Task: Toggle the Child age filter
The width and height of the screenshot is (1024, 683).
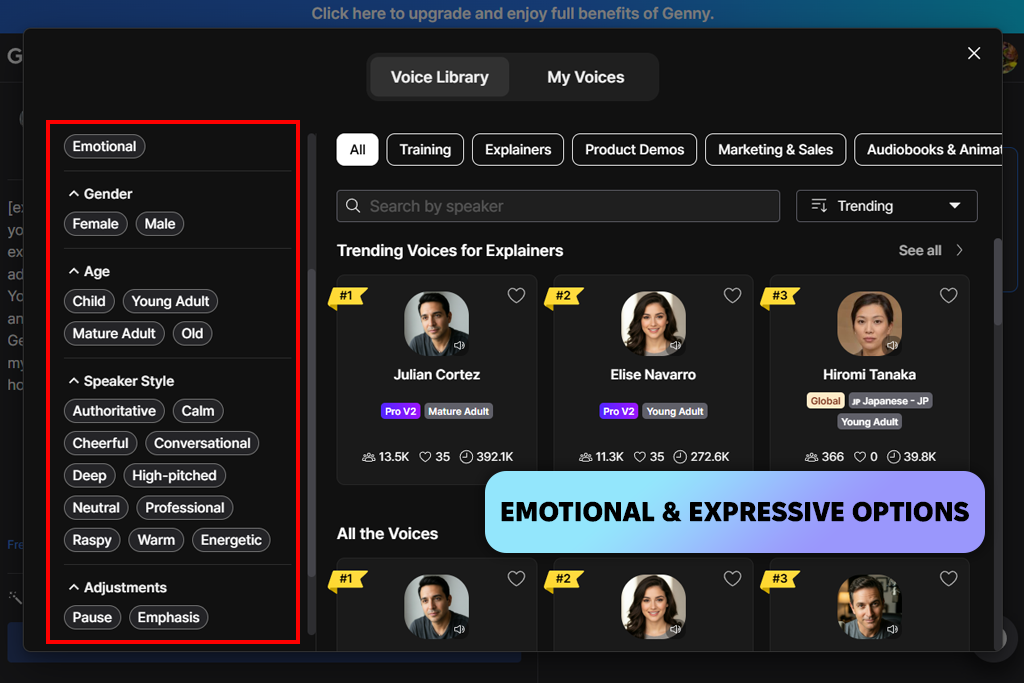Action: (x=89, y=301)
